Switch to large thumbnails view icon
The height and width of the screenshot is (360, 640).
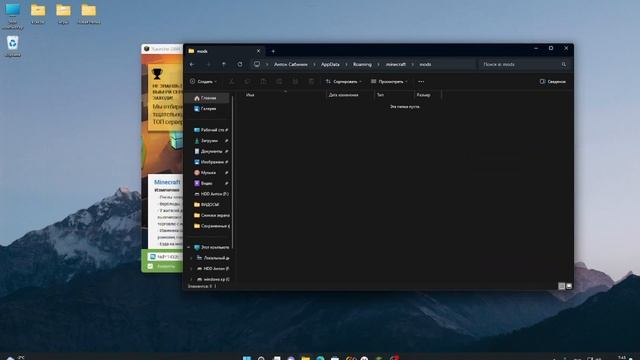pos(569,286)
